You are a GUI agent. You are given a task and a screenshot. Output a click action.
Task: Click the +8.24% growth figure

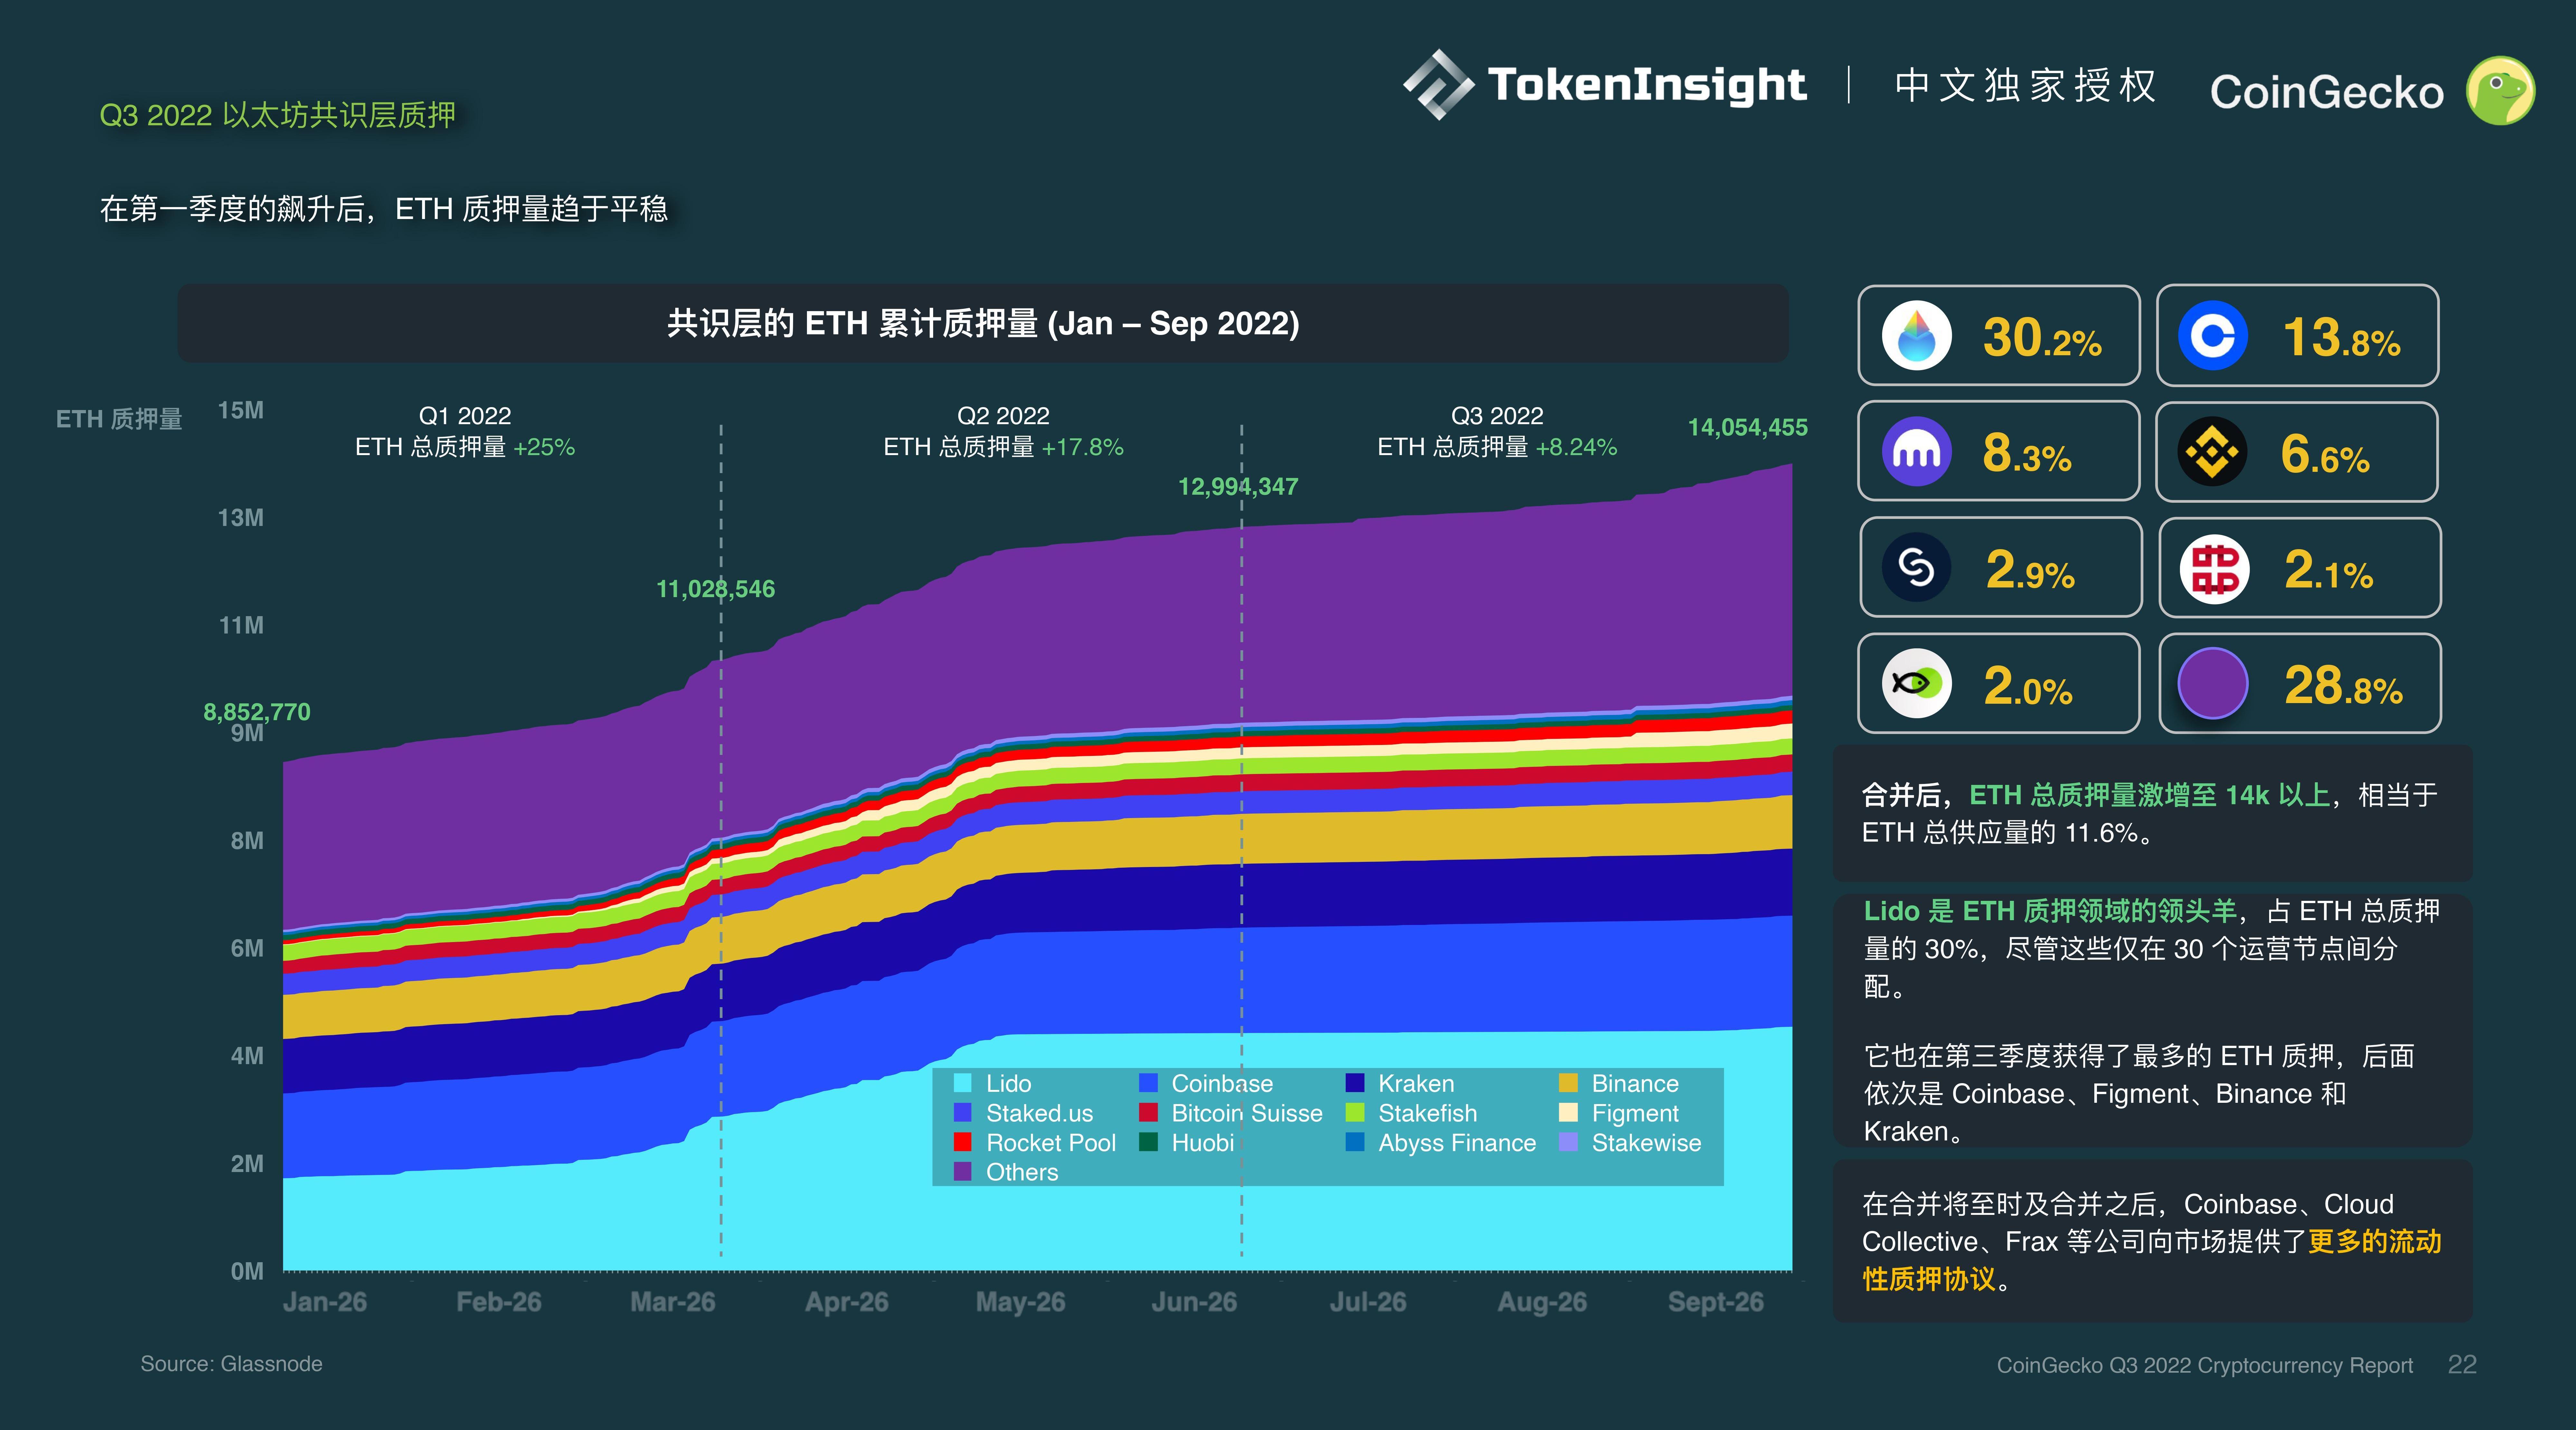[x=1576, y=447]
